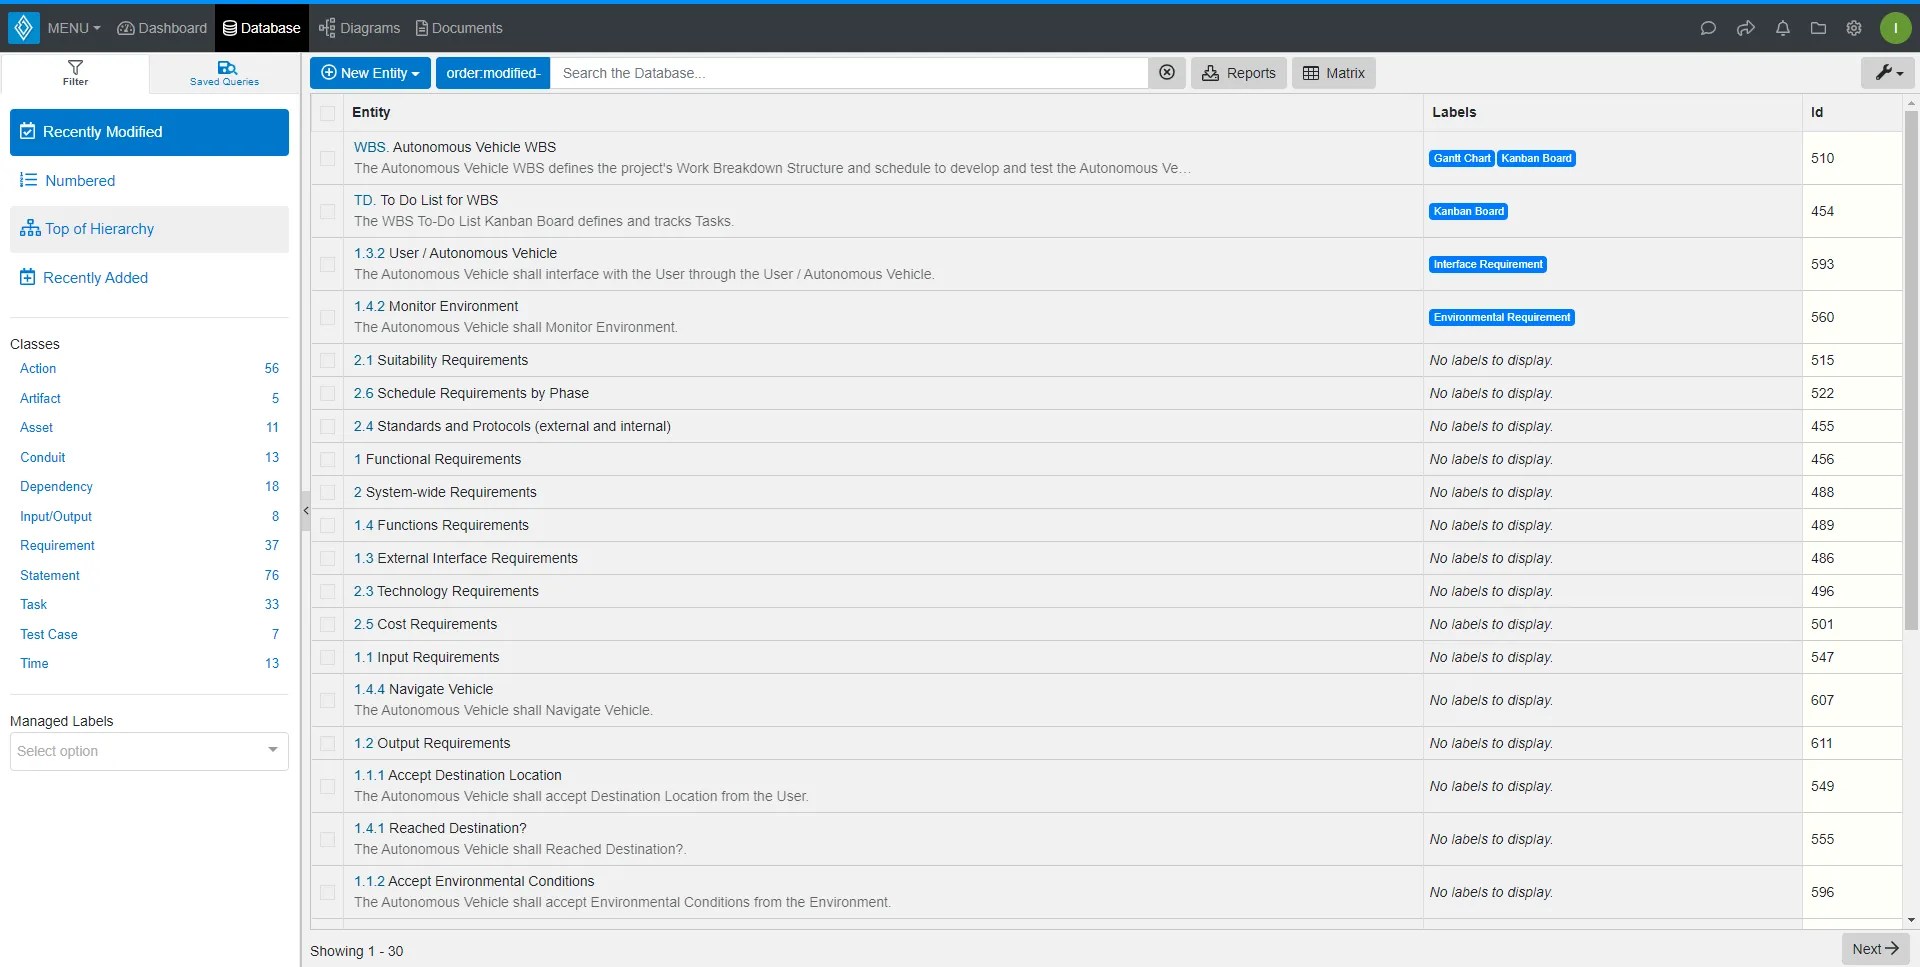
Task: Click the Kanban Board label on row 454
Action: [x=1468, y=211]
